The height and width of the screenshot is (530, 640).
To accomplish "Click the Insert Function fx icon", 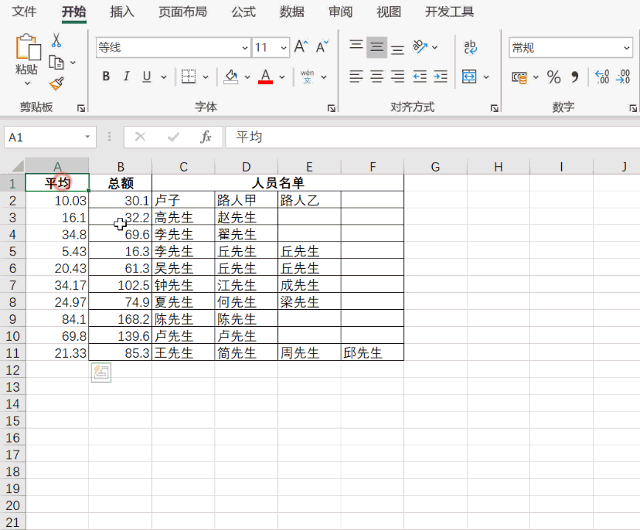I will [206, 137].
